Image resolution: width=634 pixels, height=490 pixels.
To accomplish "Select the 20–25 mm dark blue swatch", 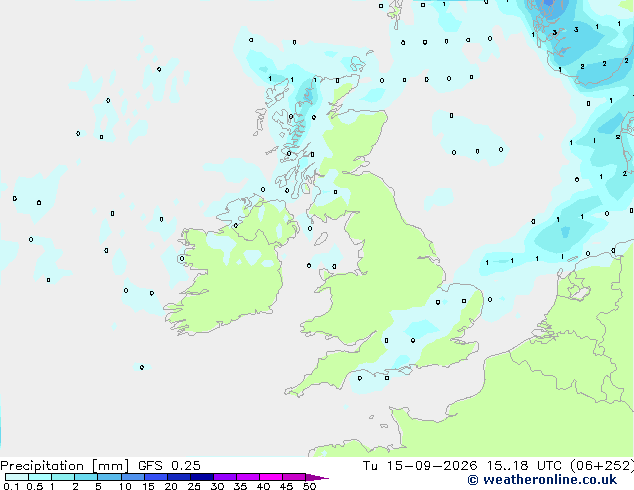I will pyautogui.click(x=178, y=477).
